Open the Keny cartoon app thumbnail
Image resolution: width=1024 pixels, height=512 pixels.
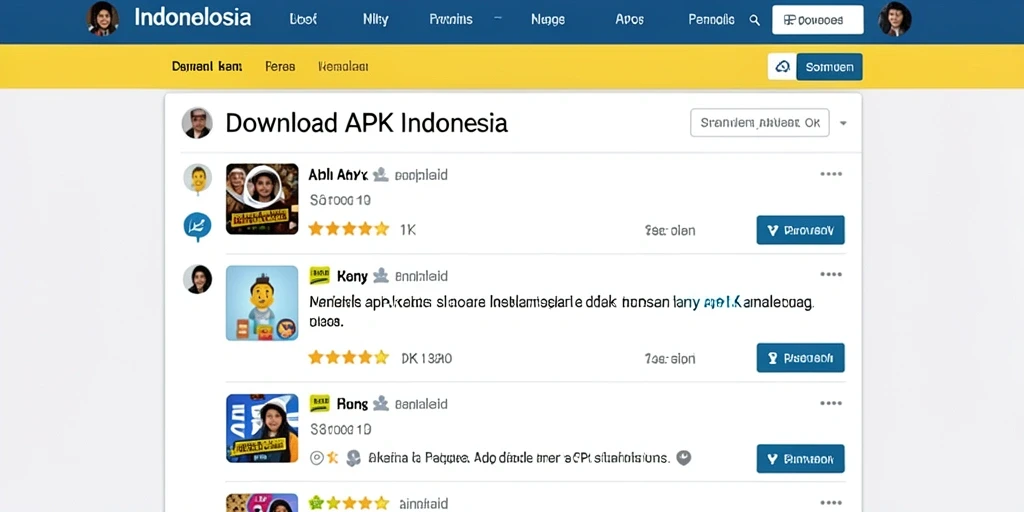coord(262,303)
